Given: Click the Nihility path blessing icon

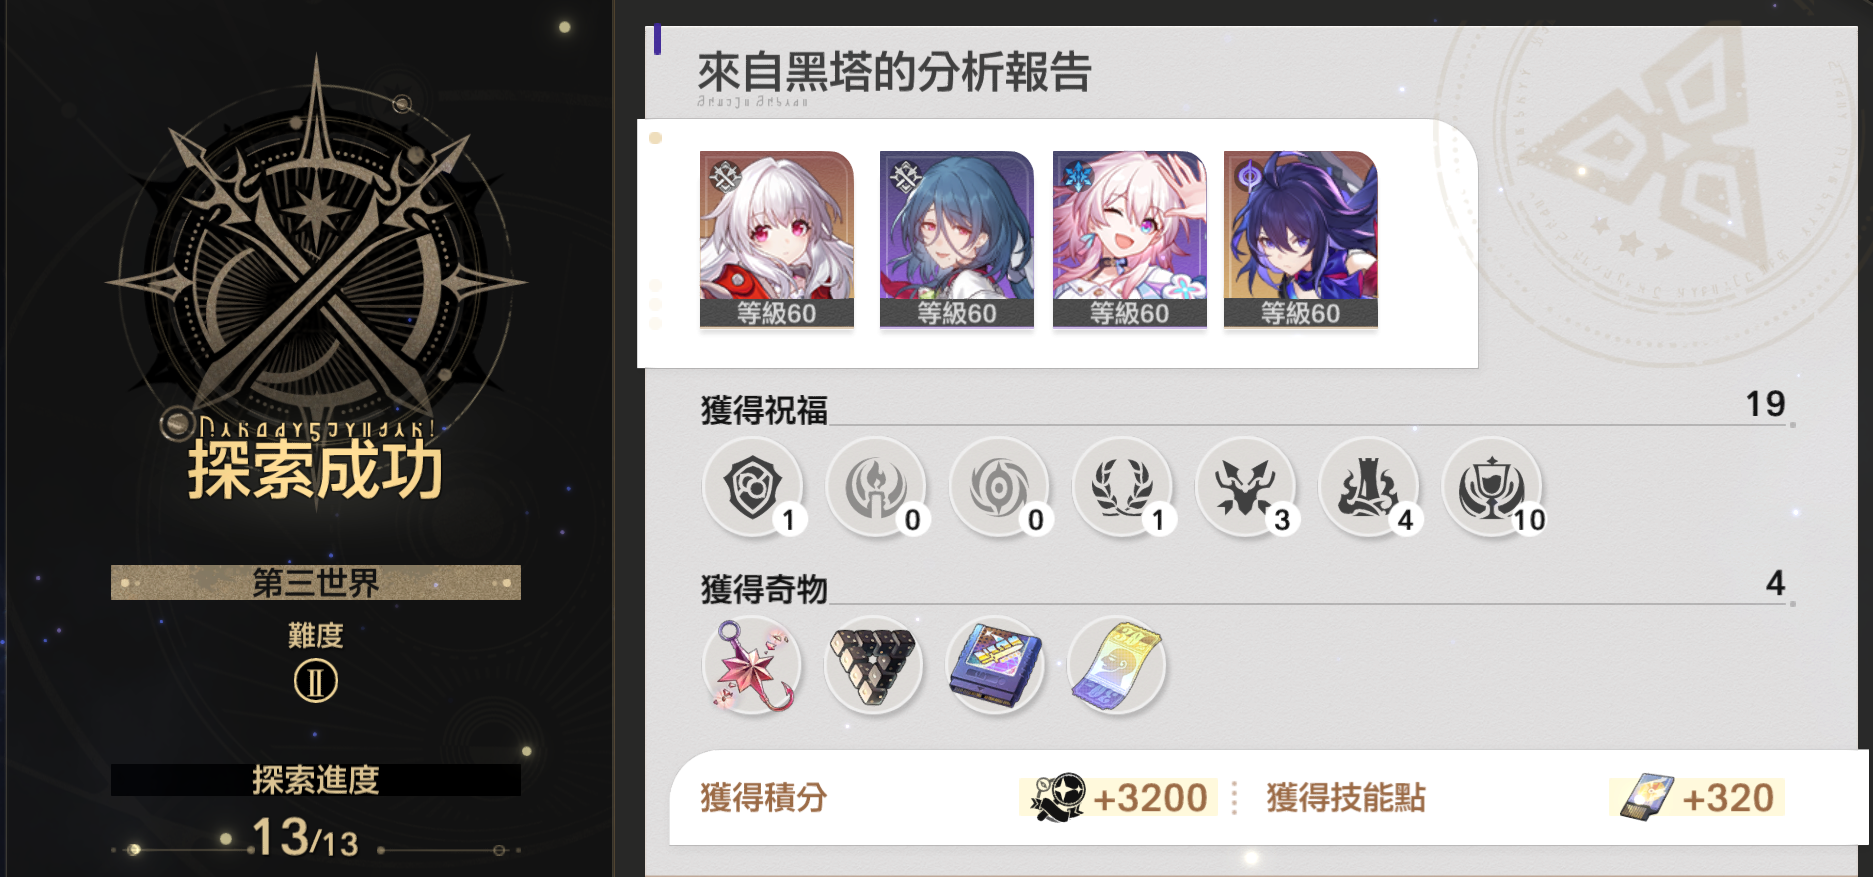Looking at the screenshot, I should click(999, 487).
